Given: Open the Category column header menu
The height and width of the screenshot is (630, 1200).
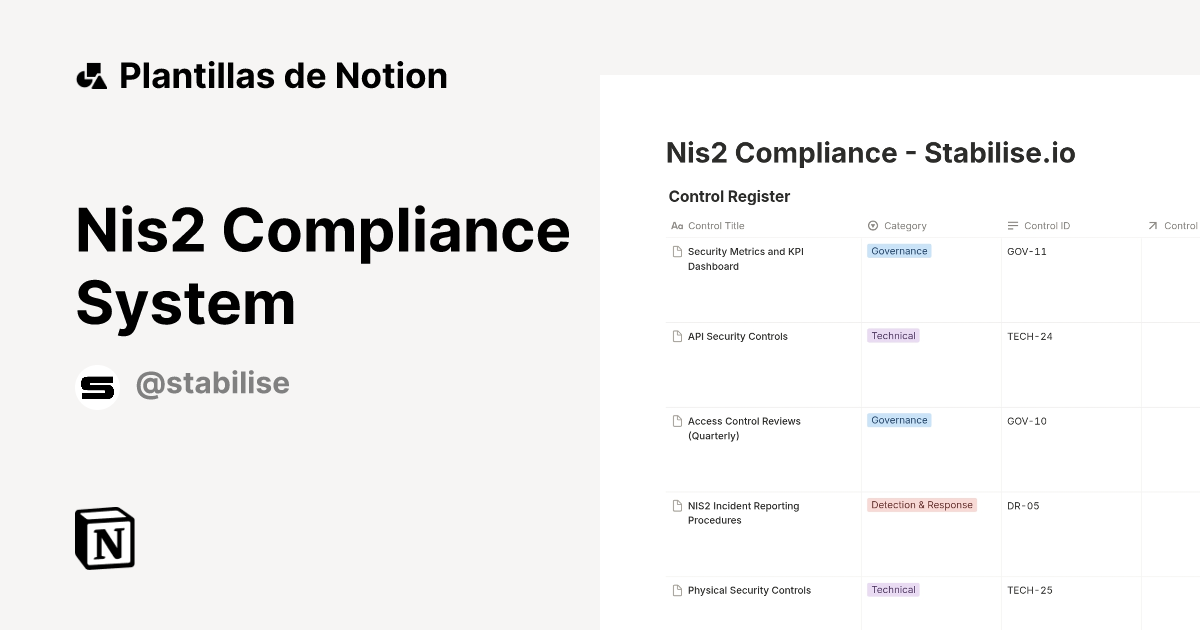Looking at the screenshot, I should [904, 226].
